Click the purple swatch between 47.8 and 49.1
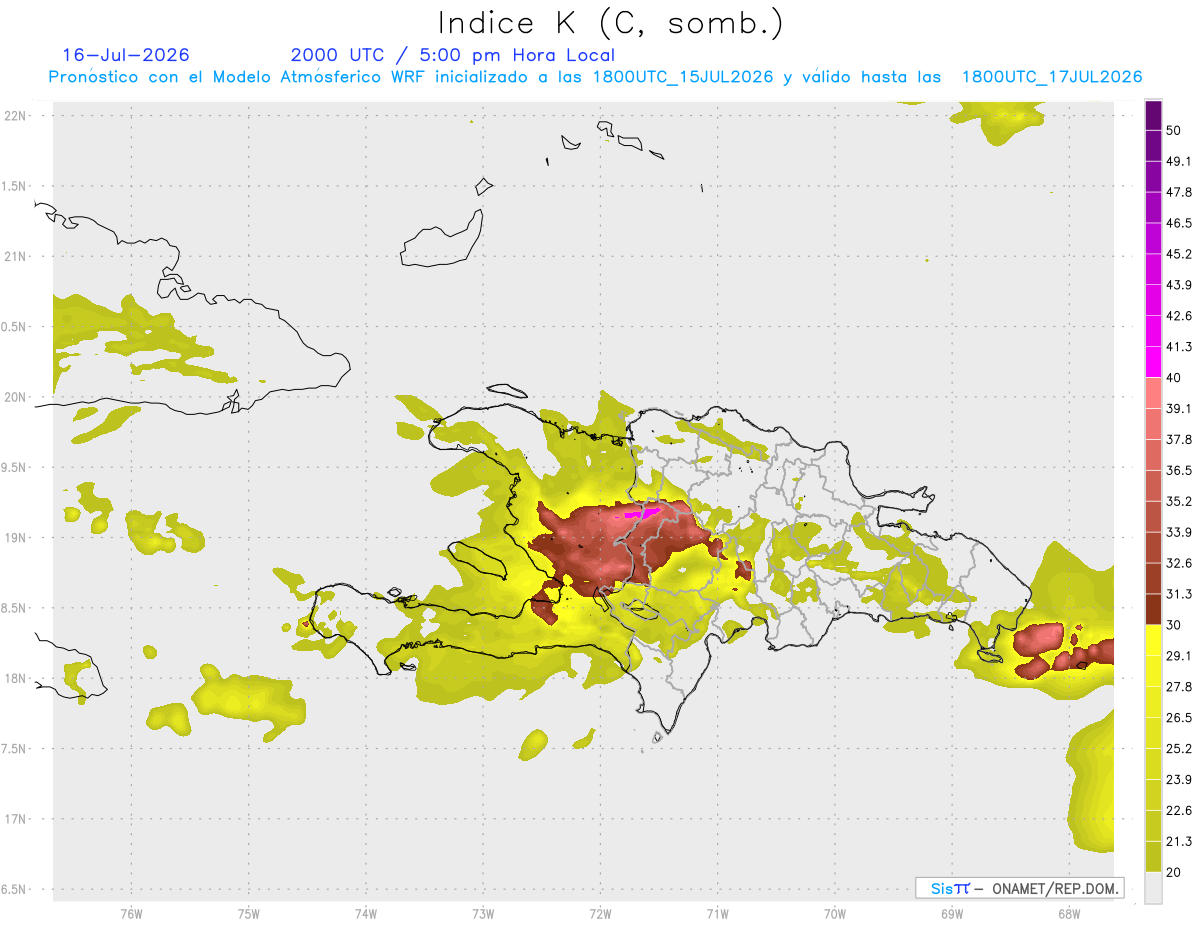The width and height of the screenshot is (1200, 927). [x=1153, y=177]
